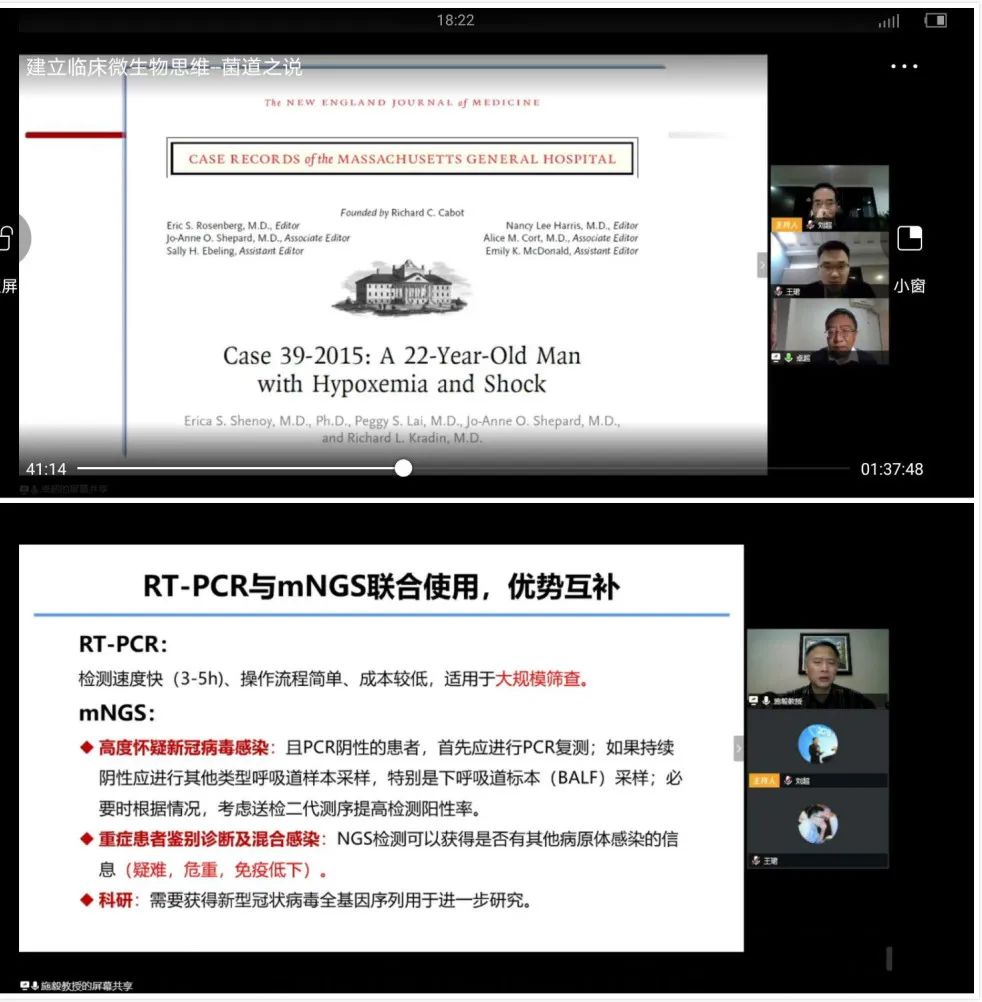Tap the text Founded by Richard C. Cabot
Image resolution: width=982 pixels, height=1002 pixels.
[402, 212]
